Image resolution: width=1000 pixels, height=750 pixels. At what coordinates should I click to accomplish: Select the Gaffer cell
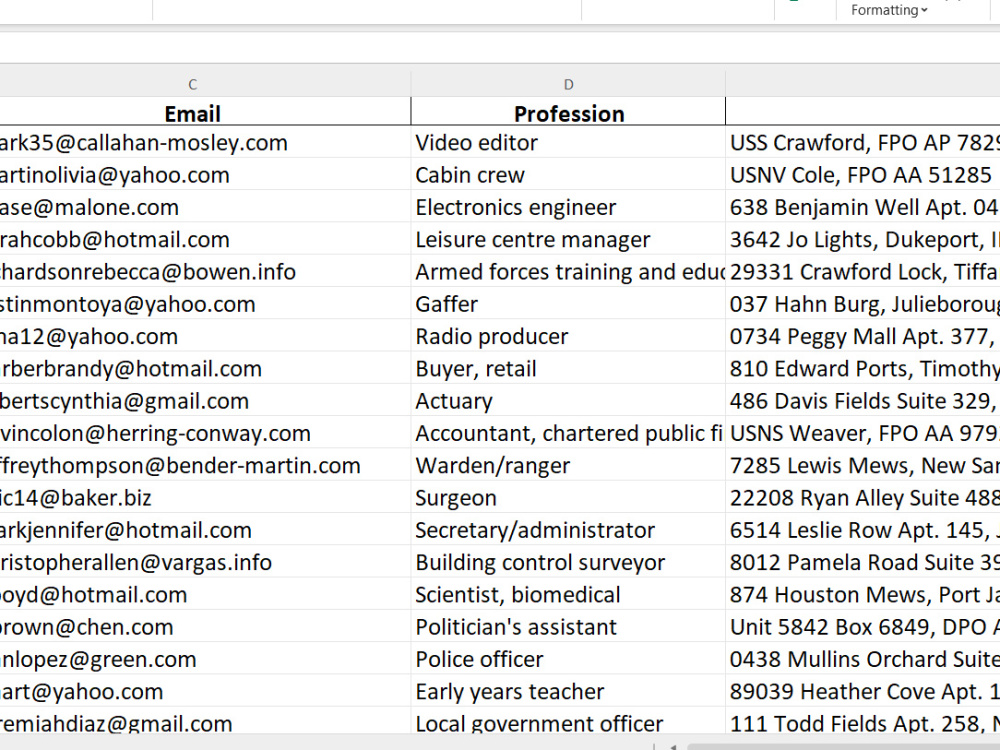(x=568, y=304)
